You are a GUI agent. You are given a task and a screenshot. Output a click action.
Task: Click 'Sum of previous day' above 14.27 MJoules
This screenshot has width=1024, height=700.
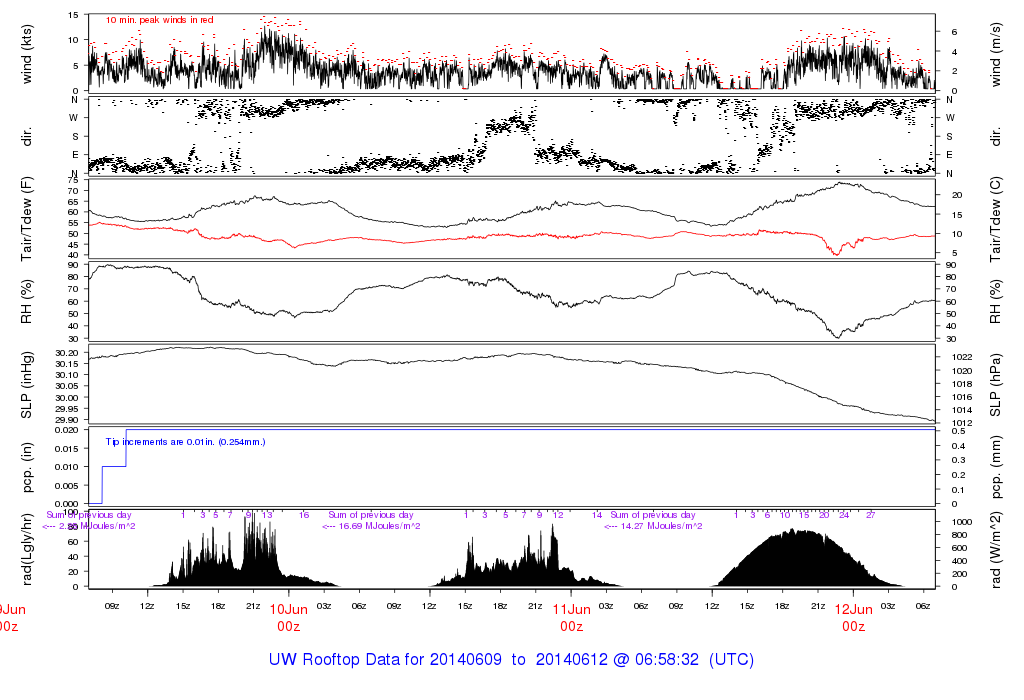pos(652,515)
